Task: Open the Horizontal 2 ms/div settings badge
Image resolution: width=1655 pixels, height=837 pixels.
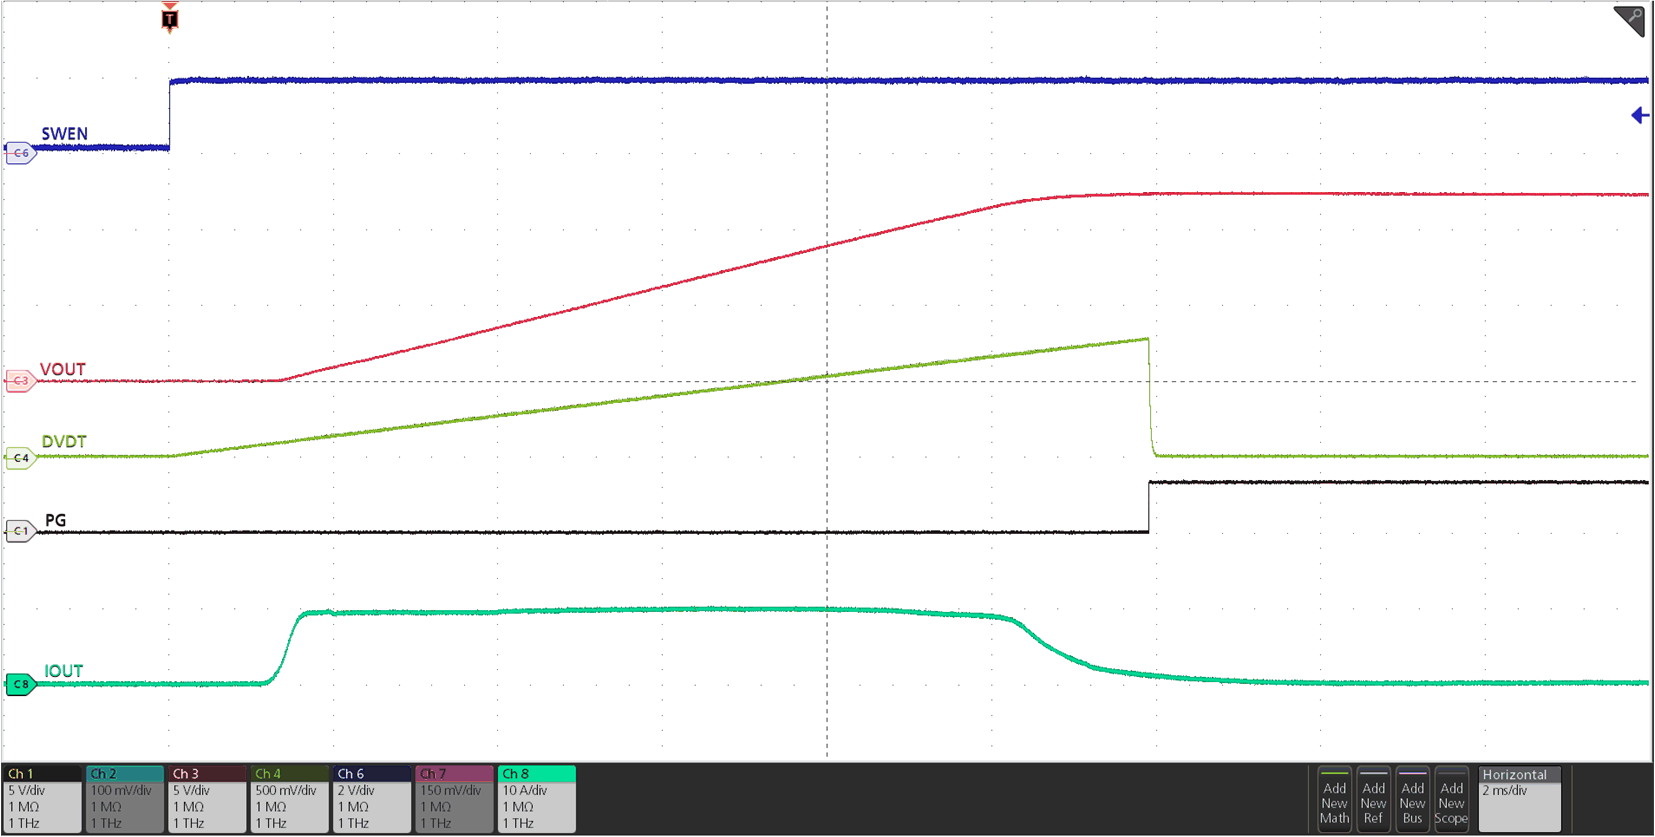Action: tap(1519, 799)
